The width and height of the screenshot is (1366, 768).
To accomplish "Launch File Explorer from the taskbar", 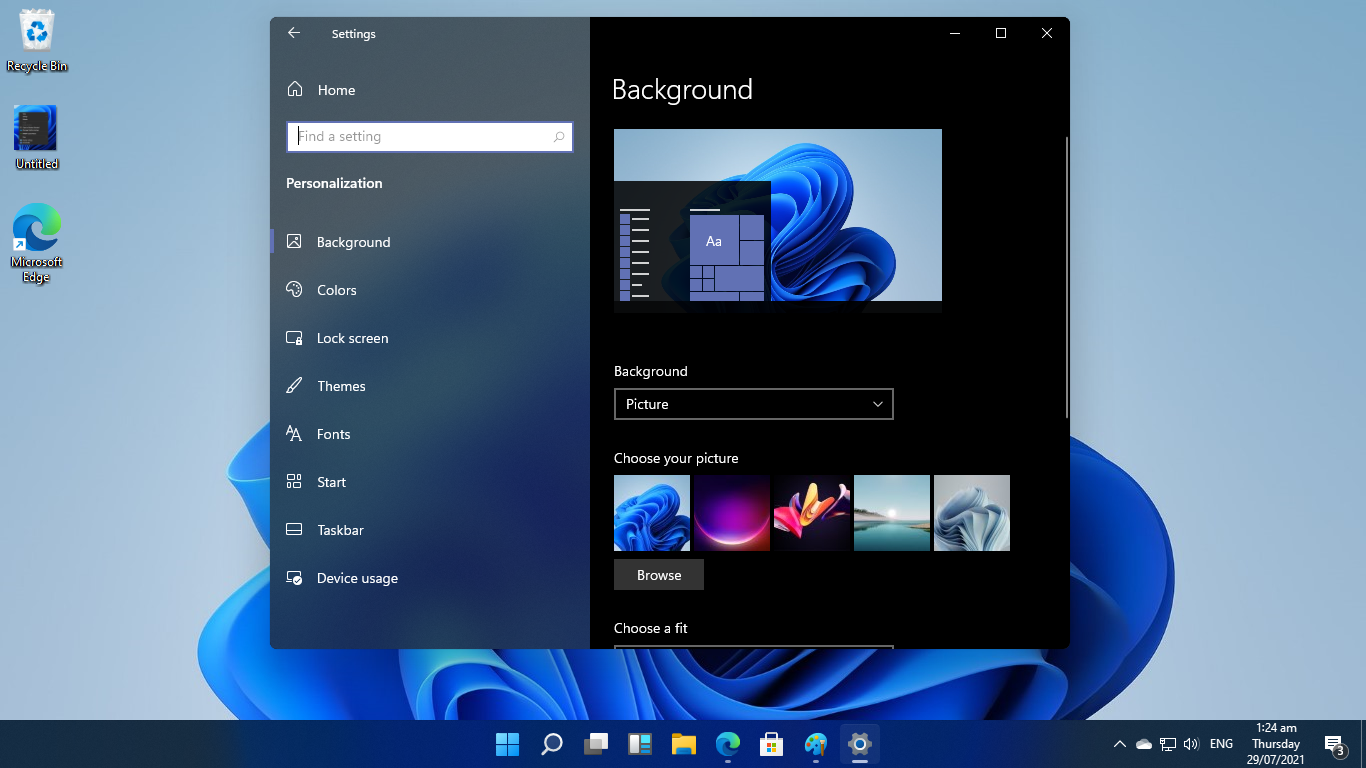I will (684, 744).
